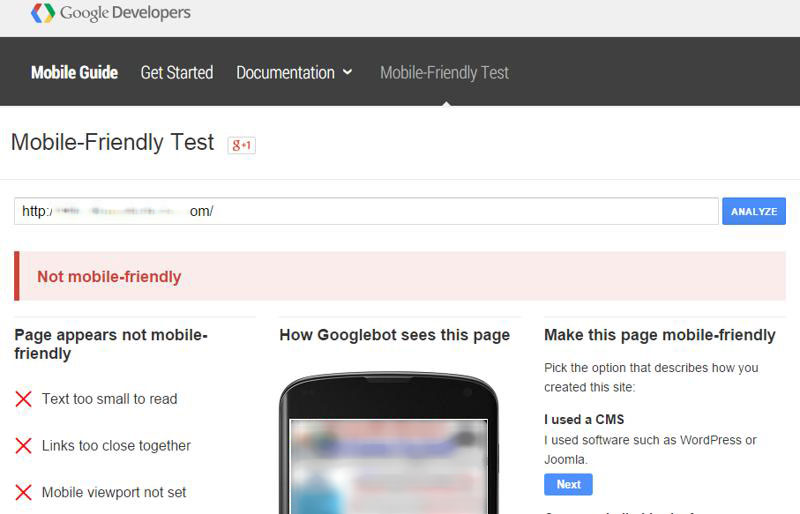Click the red X beside Text too small to read

[23, 399]
